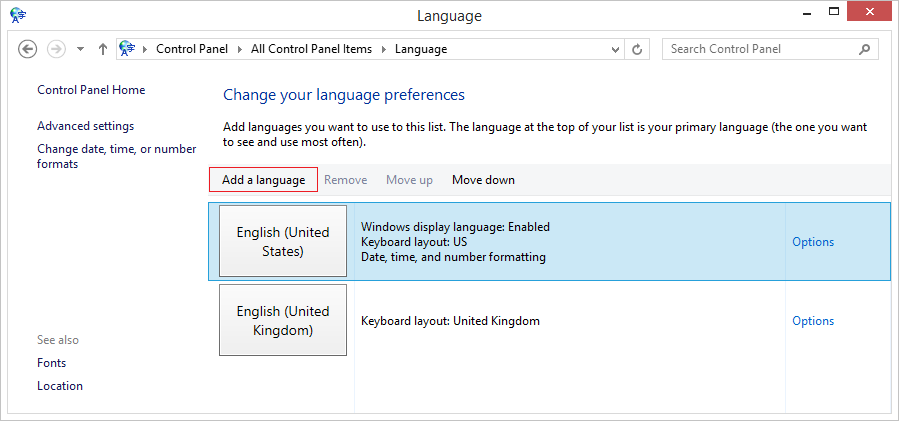The height and width of the screenshot is (421, 899).
Task: Open Options for English (United Kingdom)
Action: (813, 321)
